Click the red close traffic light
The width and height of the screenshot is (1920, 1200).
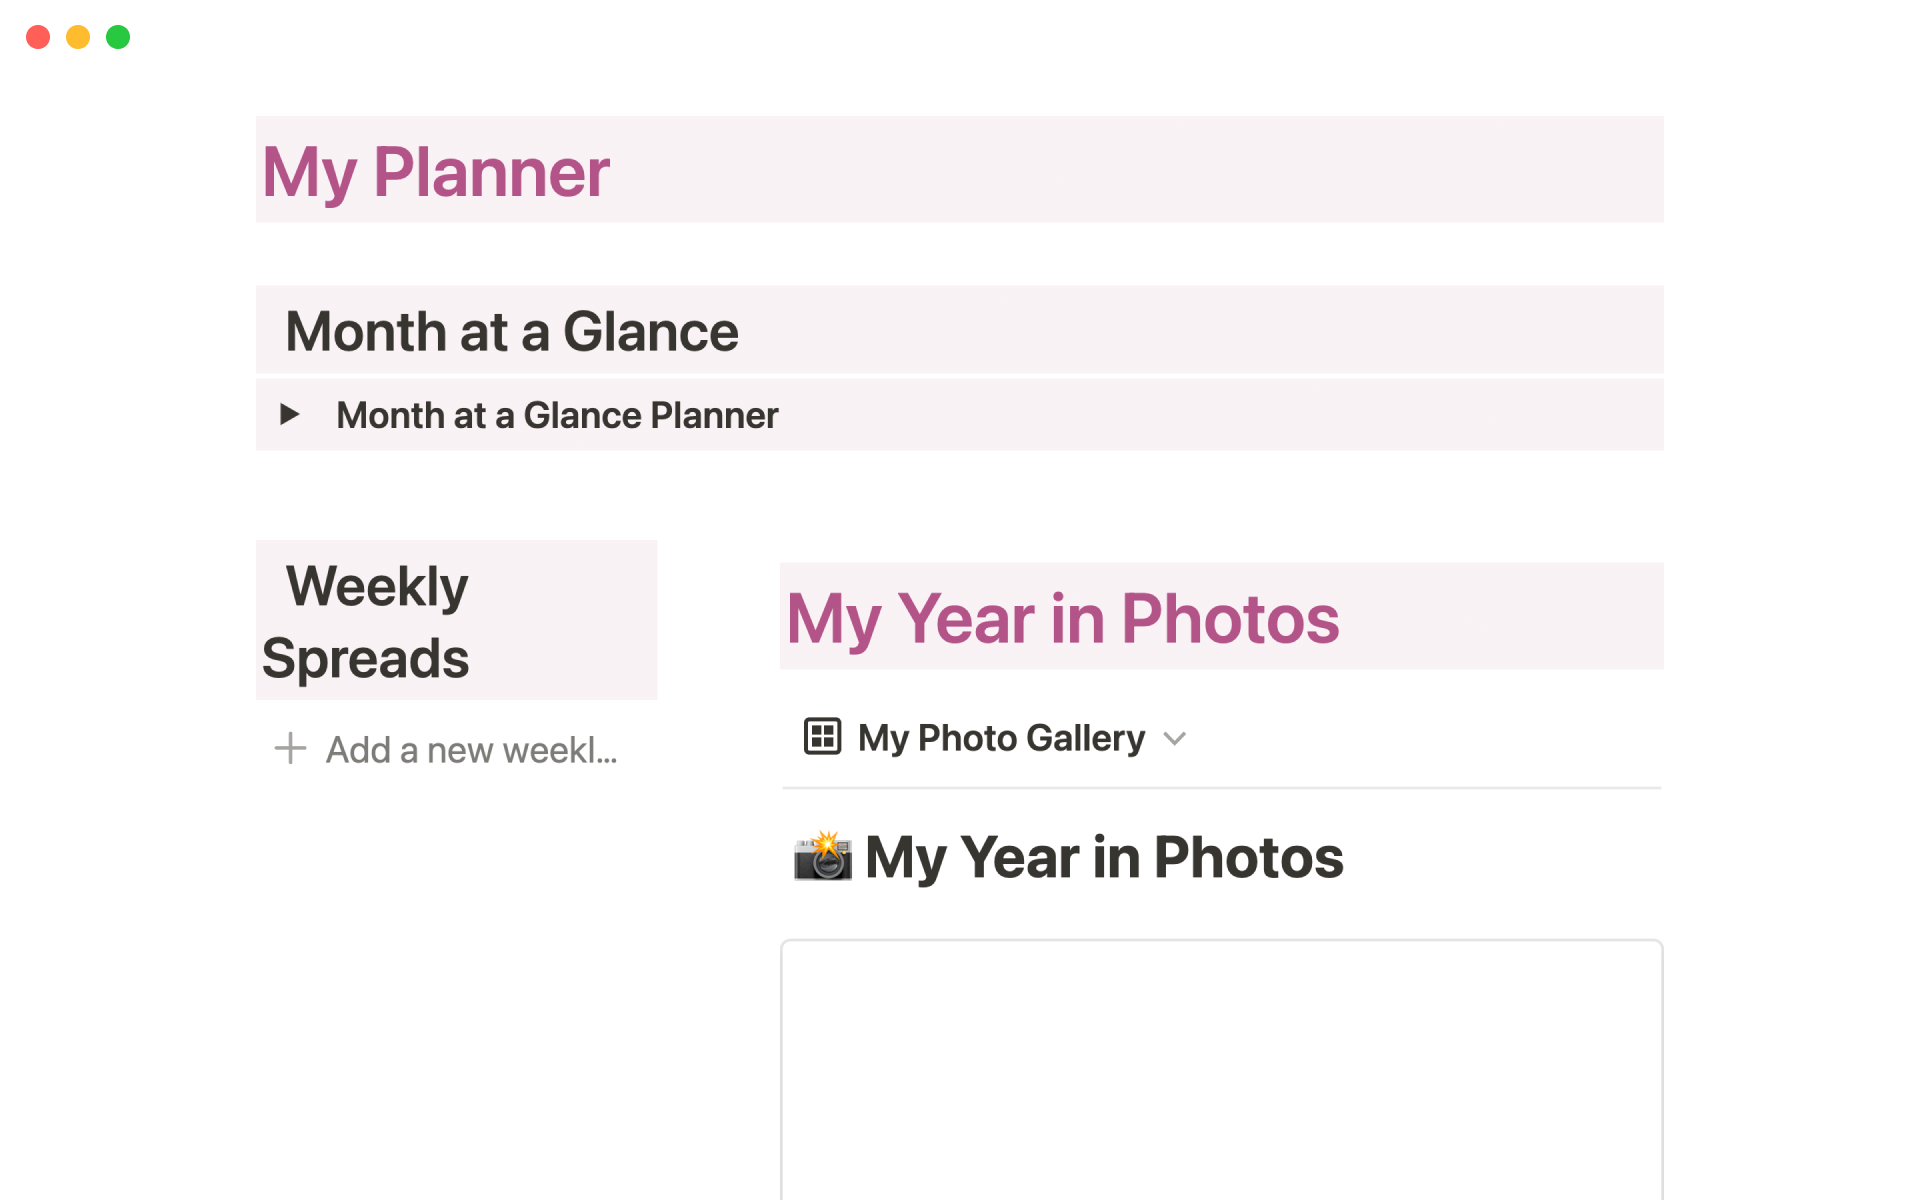click(38, 36)
